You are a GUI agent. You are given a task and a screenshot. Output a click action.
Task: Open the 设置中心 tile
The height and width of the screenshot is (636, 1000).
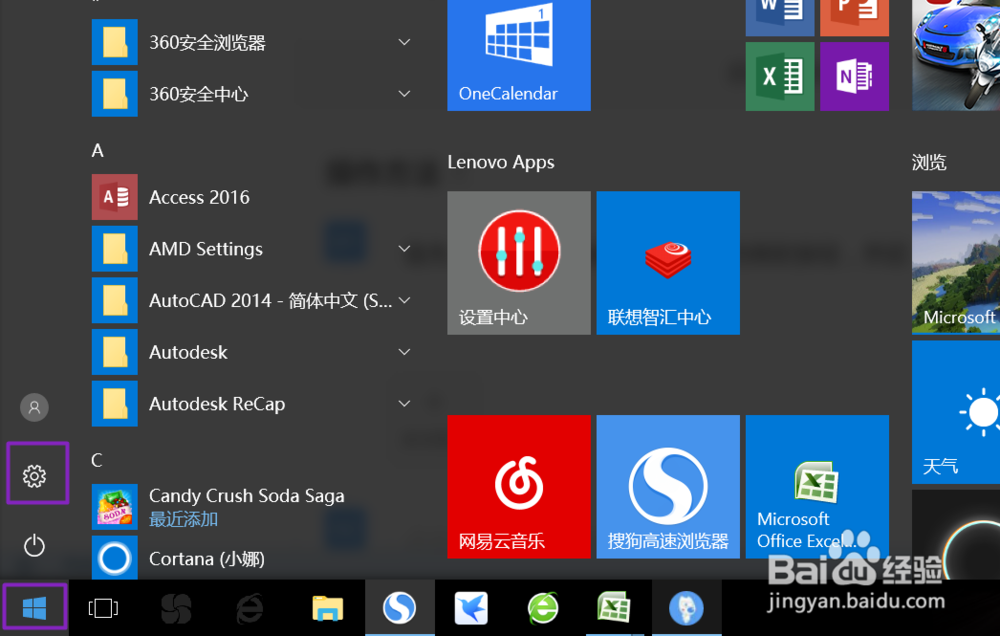tap(518, 263)
